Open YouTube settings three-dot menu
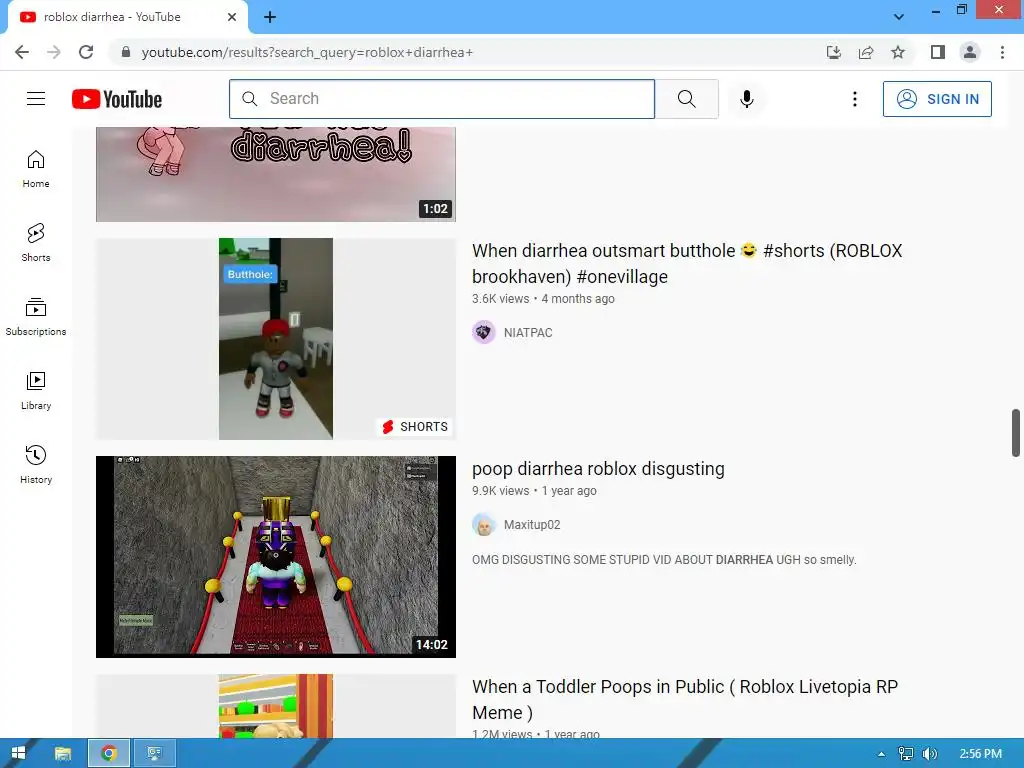Screen dimensions: 1024x768 854,99
